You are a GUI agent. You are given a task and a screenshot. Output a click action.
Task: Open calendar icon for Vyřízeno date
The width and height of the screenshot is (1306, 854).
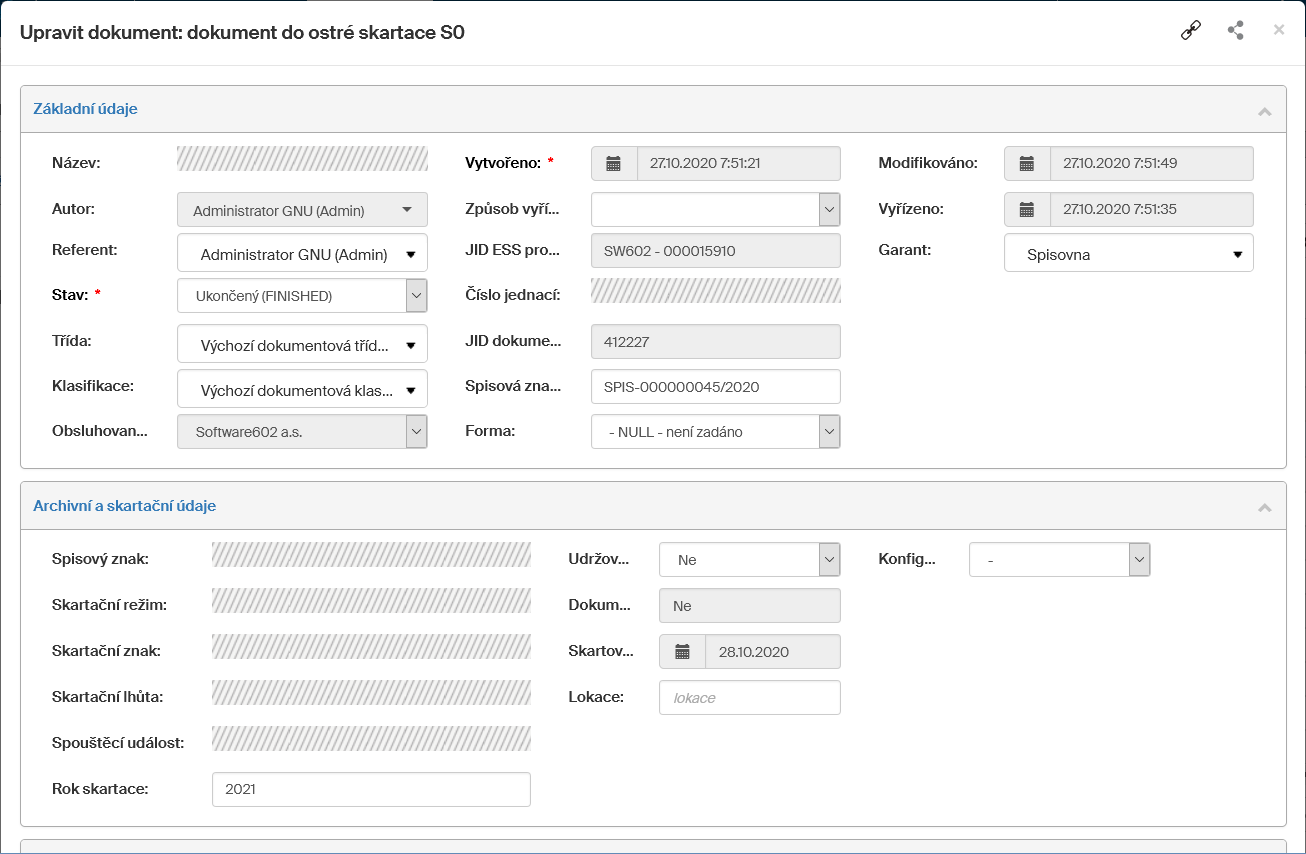tap(1027, 209)
